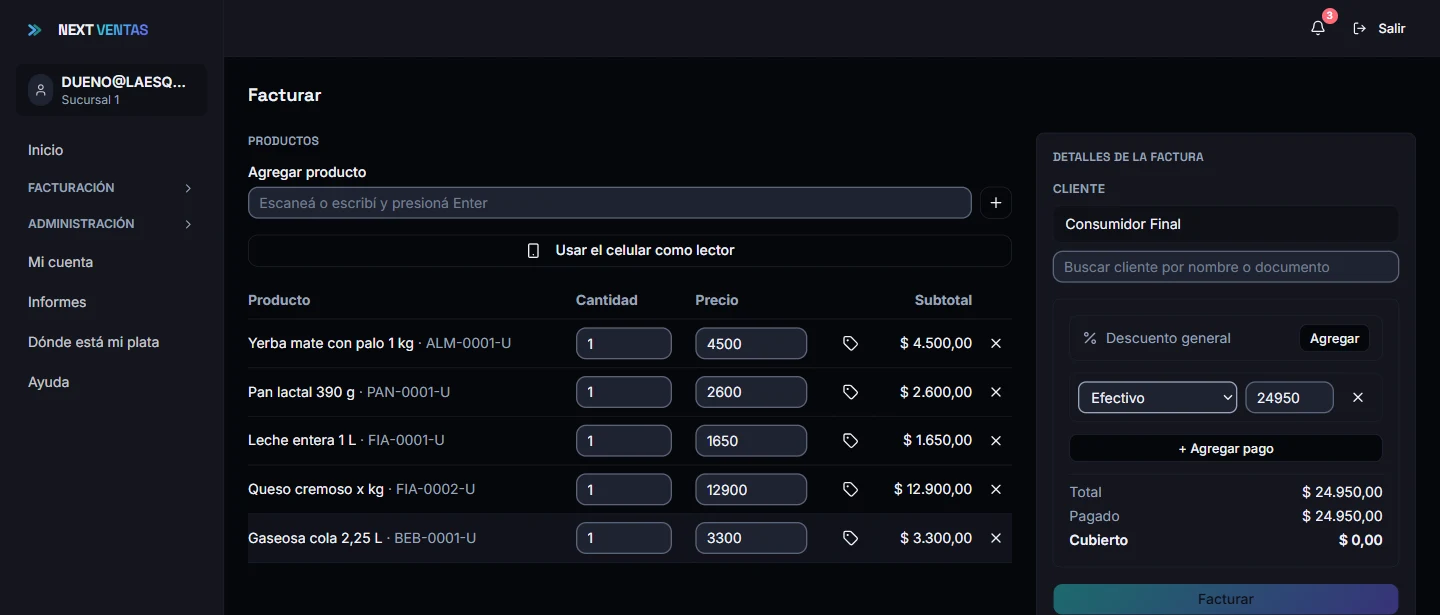Click Usar el celular como lector

coord(630,250)
